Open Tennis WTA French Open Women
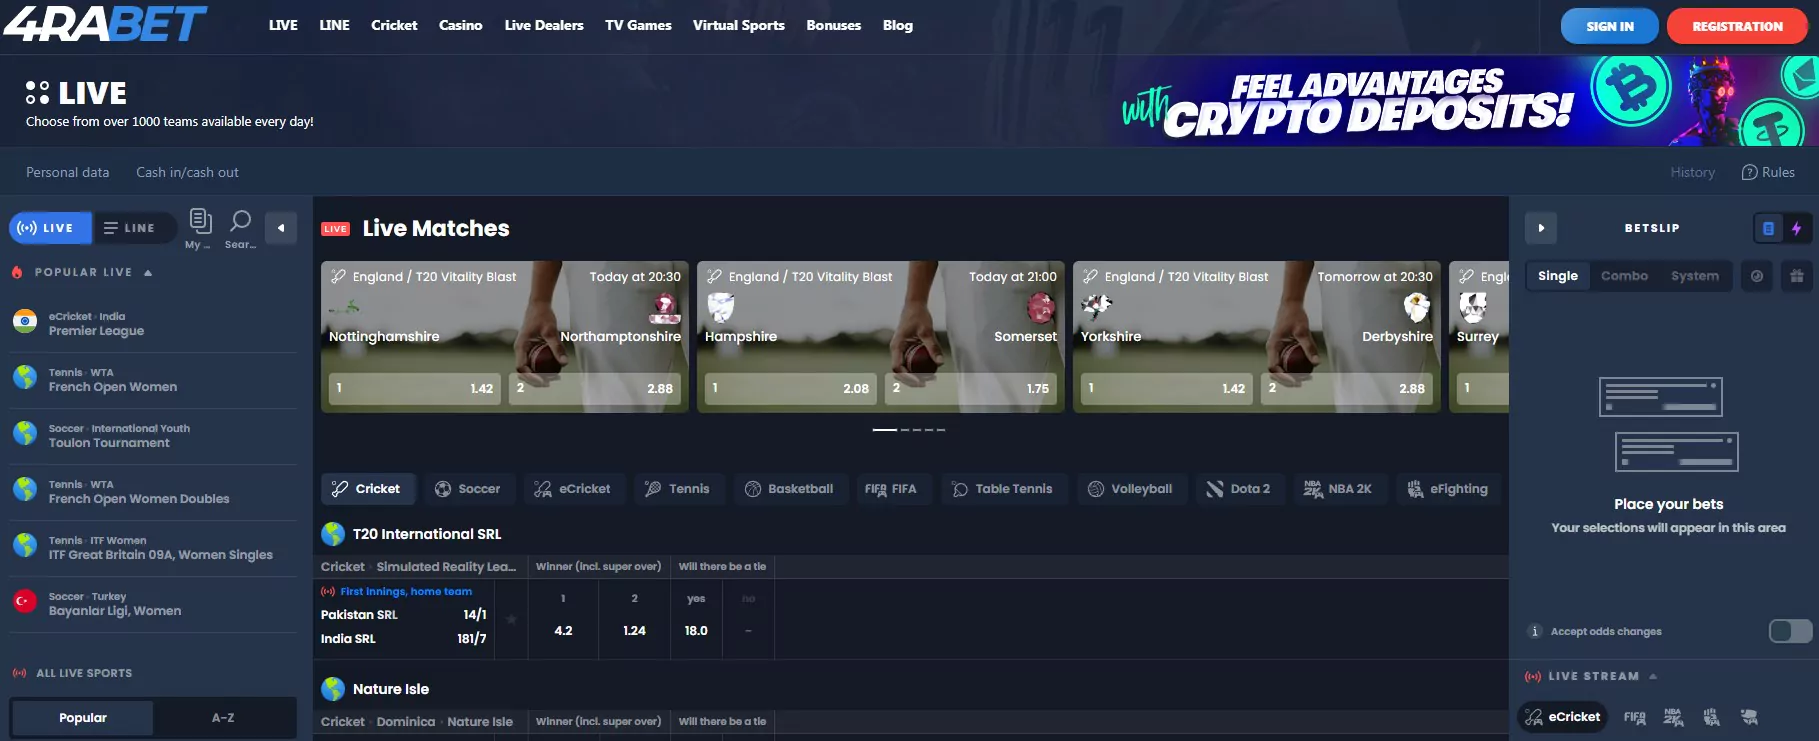Image resolution: width=1819 pixels, height=741 pixels. (153, 379)
